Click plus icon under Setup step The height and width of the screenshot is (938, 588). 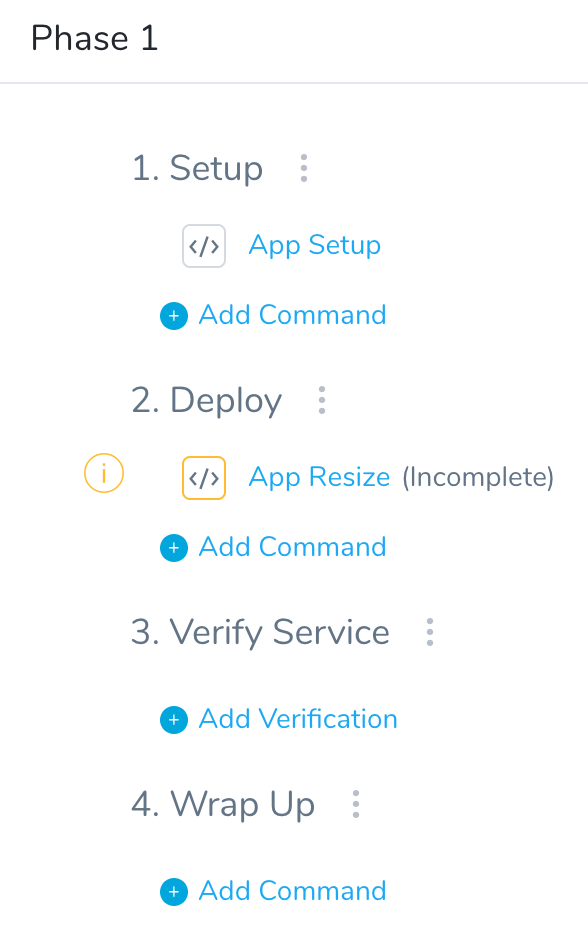(x=174, y=316)
